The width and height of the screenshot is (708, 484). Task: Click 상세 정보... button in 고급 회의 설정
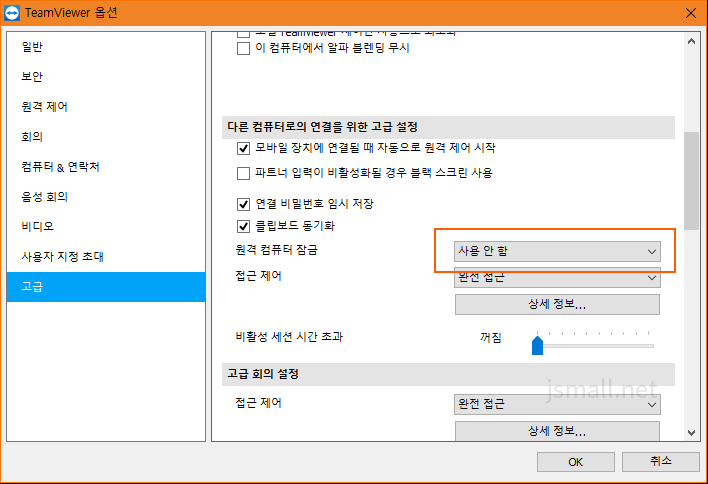pos(557,431)
